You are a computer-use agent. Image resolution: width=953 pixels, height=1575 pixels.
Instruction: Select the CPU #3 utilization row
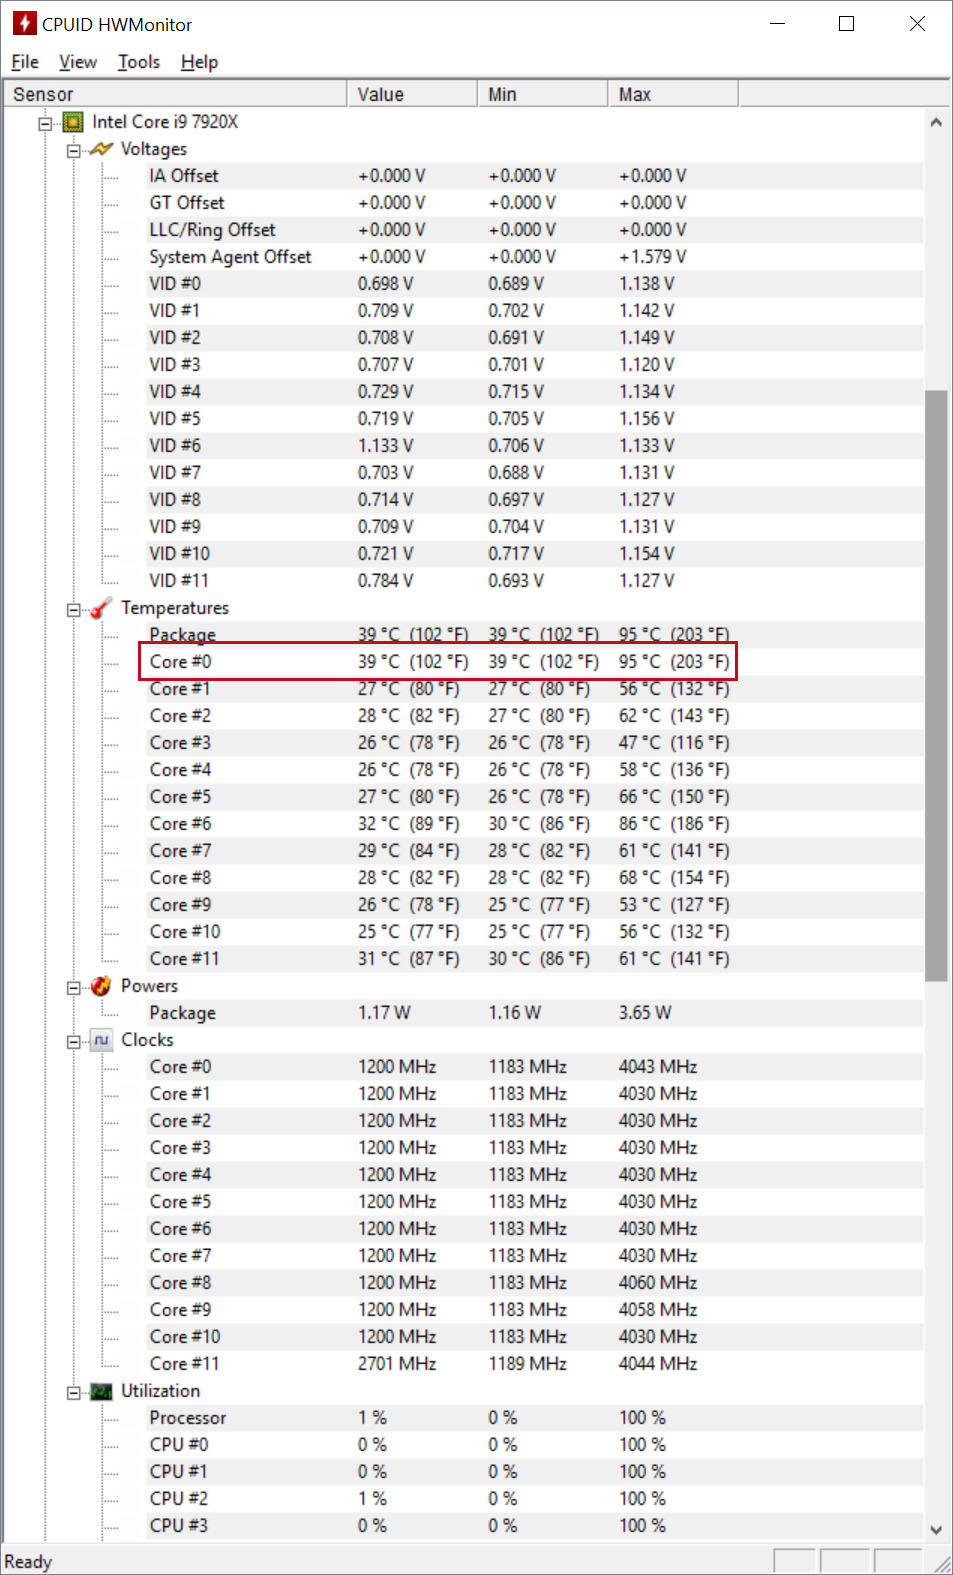click(535, 1526)
